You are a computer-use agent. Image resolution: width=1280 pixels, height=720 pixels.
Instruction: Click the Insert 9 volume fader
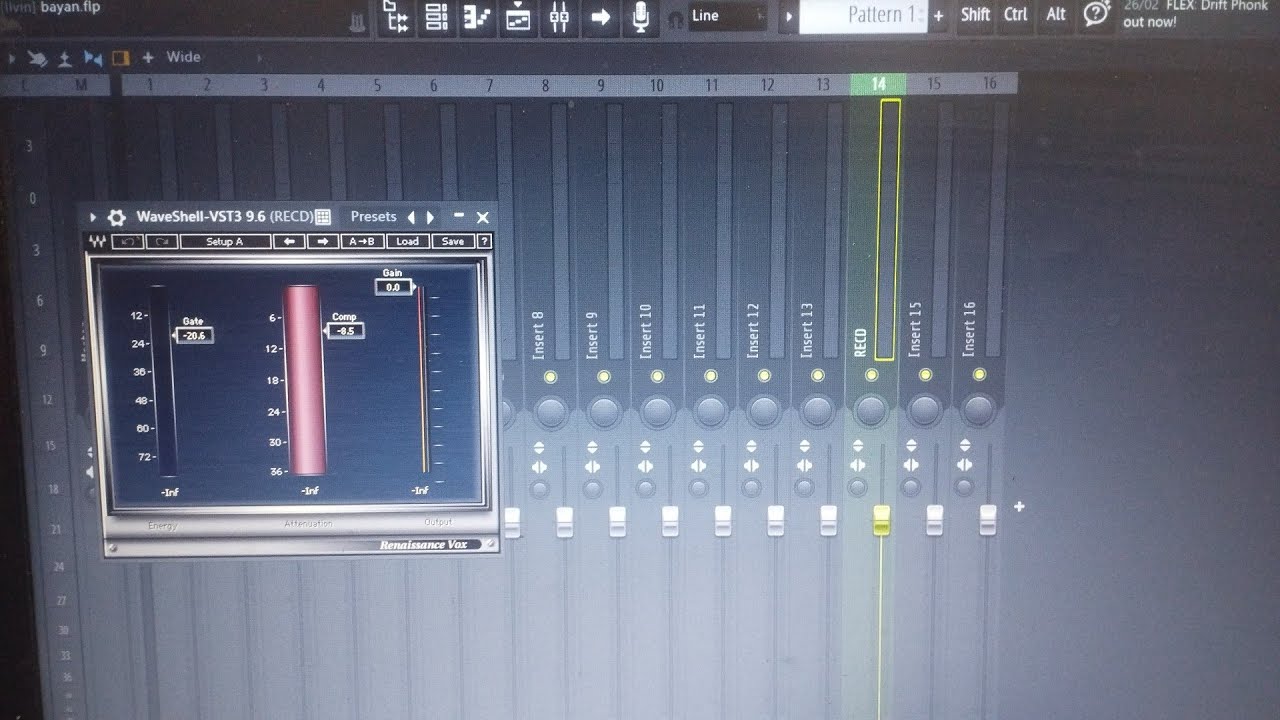point(617,521)
